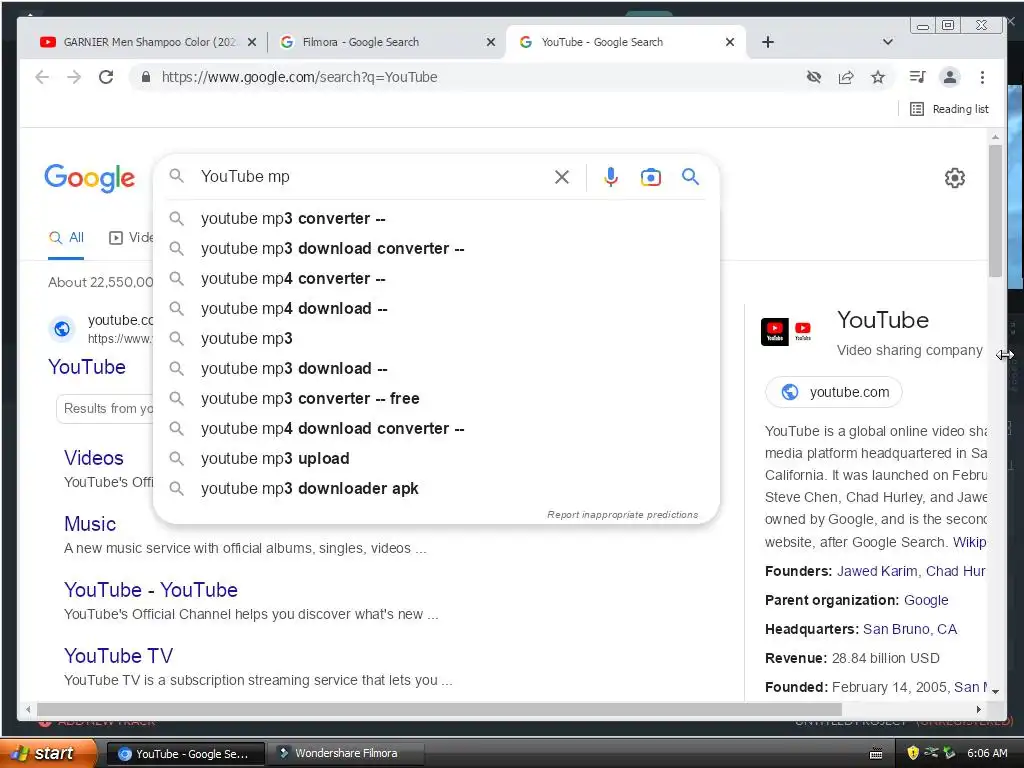Image resolution: width=1024 pixels, height=768 pixels.
Task: Click the security shield tray icon
Action: pos(913,753)
